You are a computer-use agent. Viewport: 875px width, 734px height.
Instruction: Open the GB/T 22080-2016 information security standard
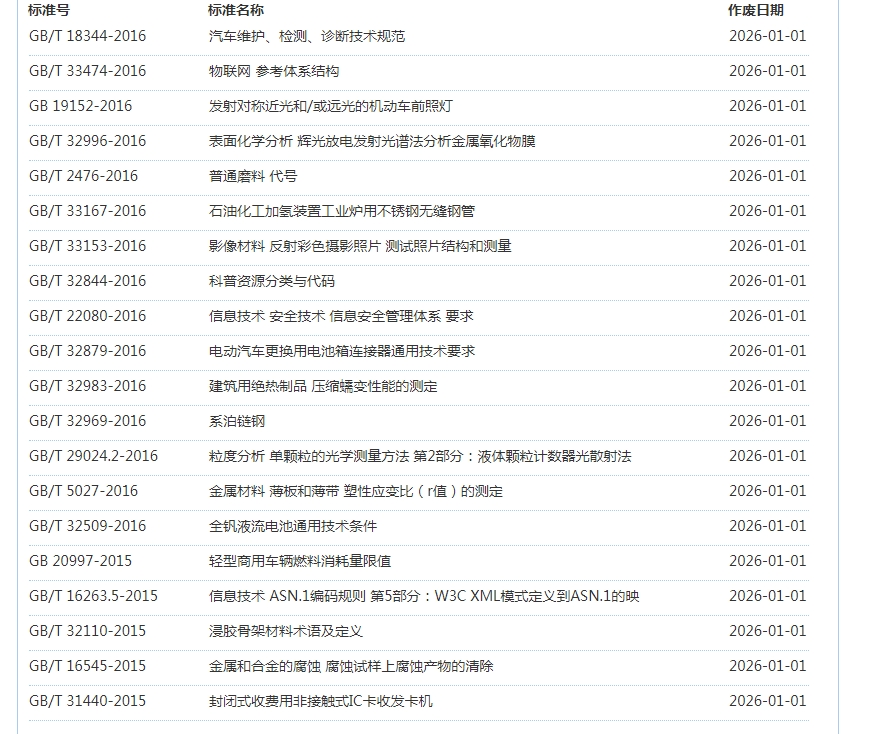coord(87,316)
